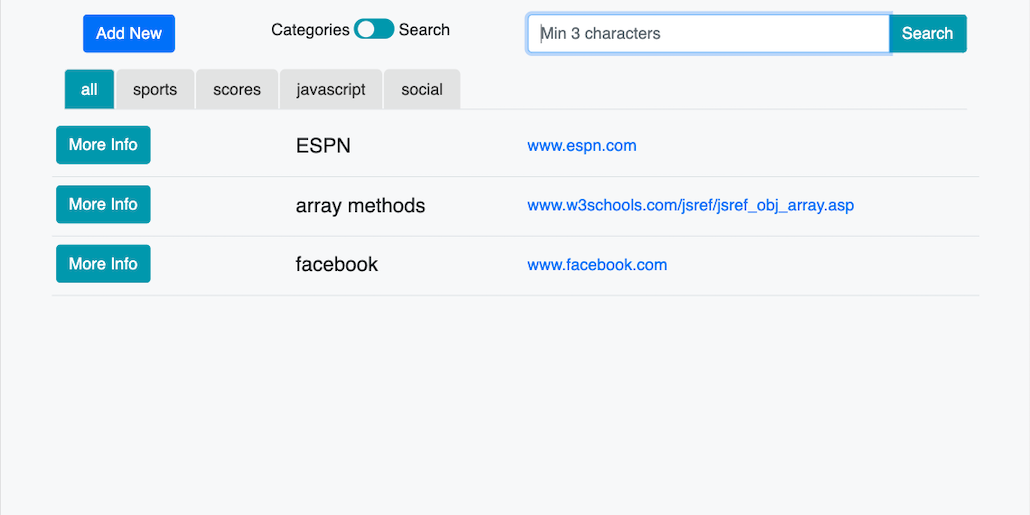Open More Info for ESPN
The width and height of the screenshot is (1030, 515).
pyautogui.click(x=103, y=145)
